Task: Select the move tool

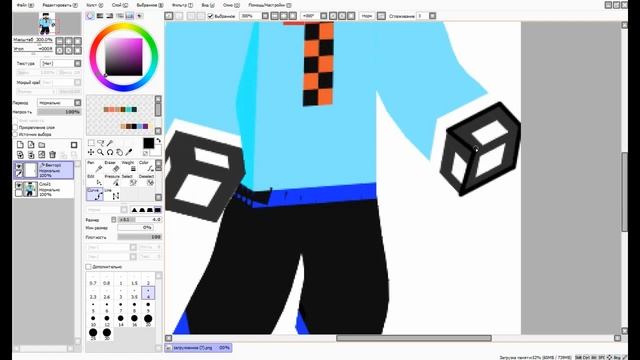Action: pyautogui.click(x=91, y=152)
